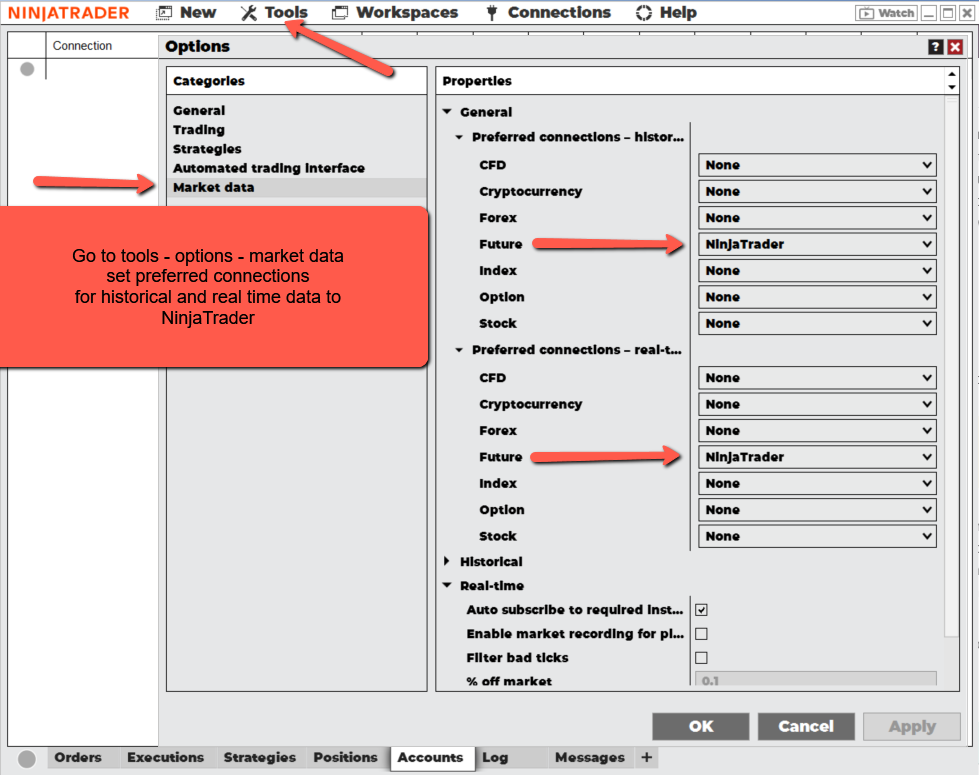Switch to the Messages tab
Image resolution: width=979 pixels, height=775 pixels.
[589, 758]
